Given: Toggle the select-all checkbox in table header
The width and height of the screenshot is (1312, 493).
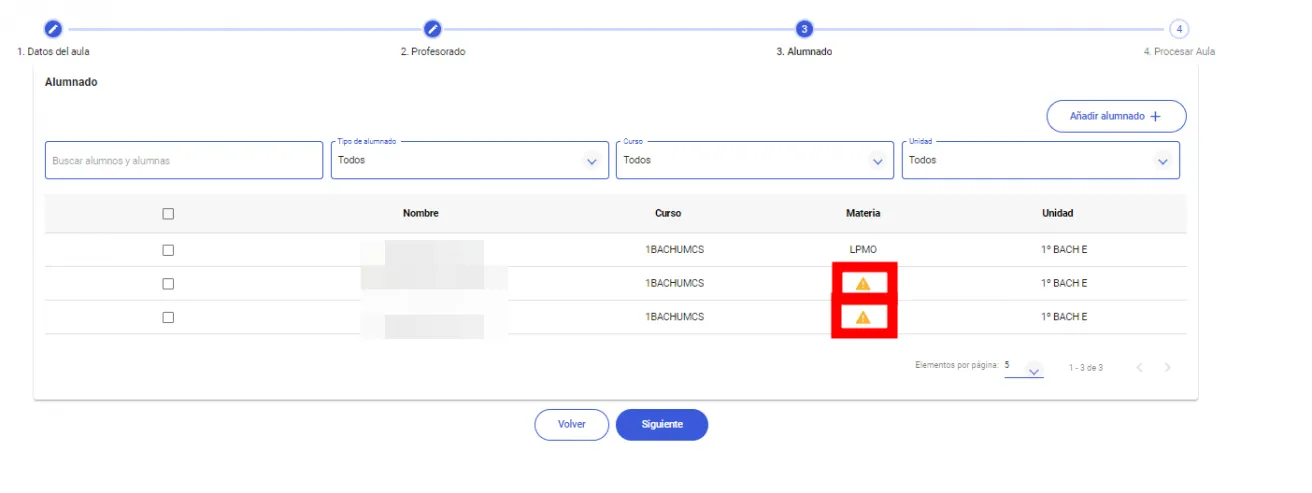Looking at the screenshot, I should [x=168, y=214].
